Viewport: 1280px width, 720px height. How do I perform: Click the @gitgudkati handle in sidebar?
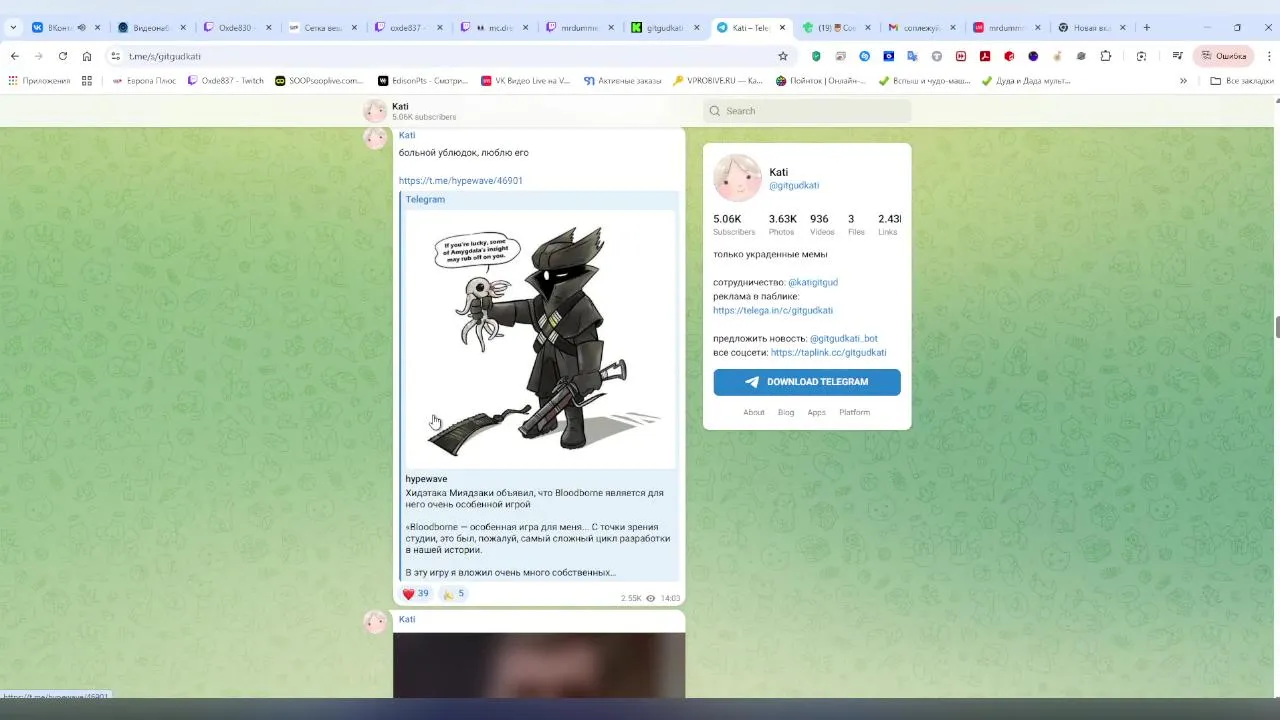[794, 186]
